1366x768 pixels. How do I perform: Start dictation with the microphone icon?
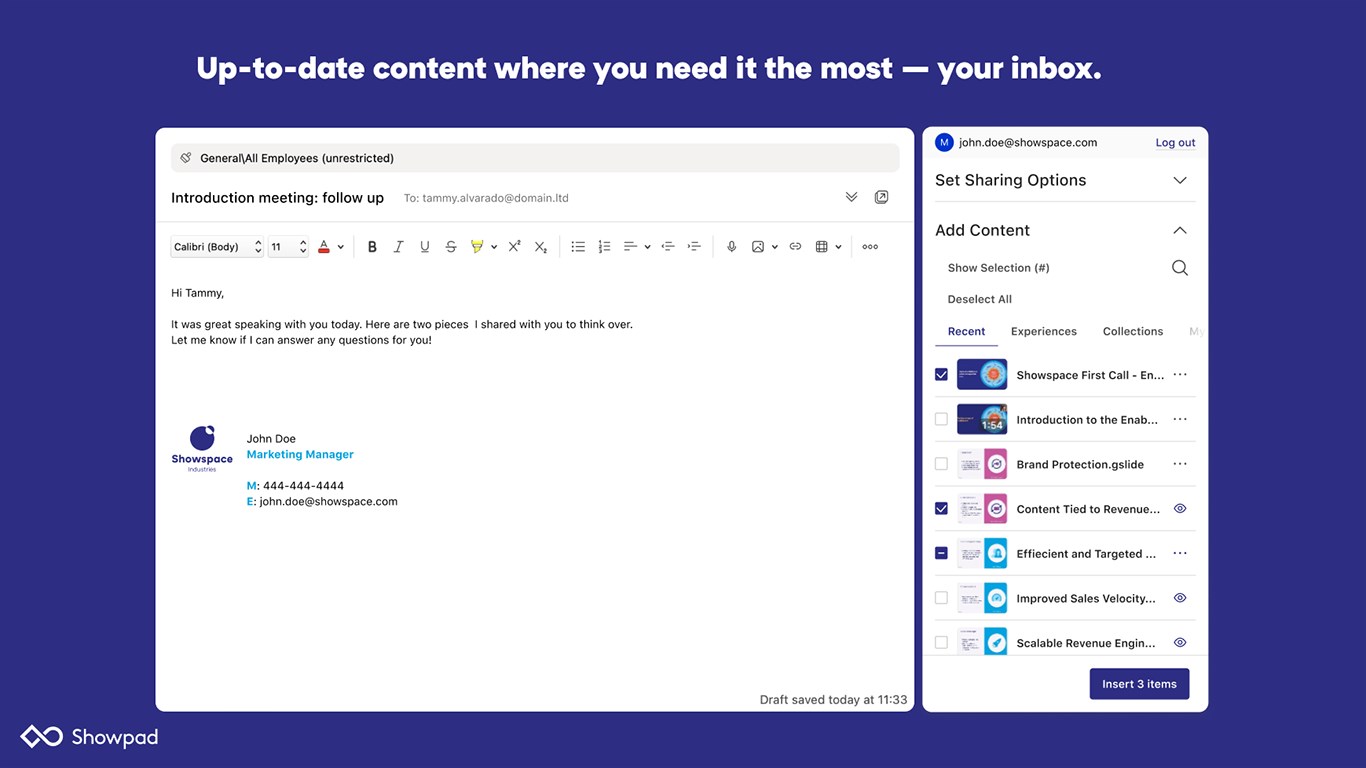pos(731,247)
